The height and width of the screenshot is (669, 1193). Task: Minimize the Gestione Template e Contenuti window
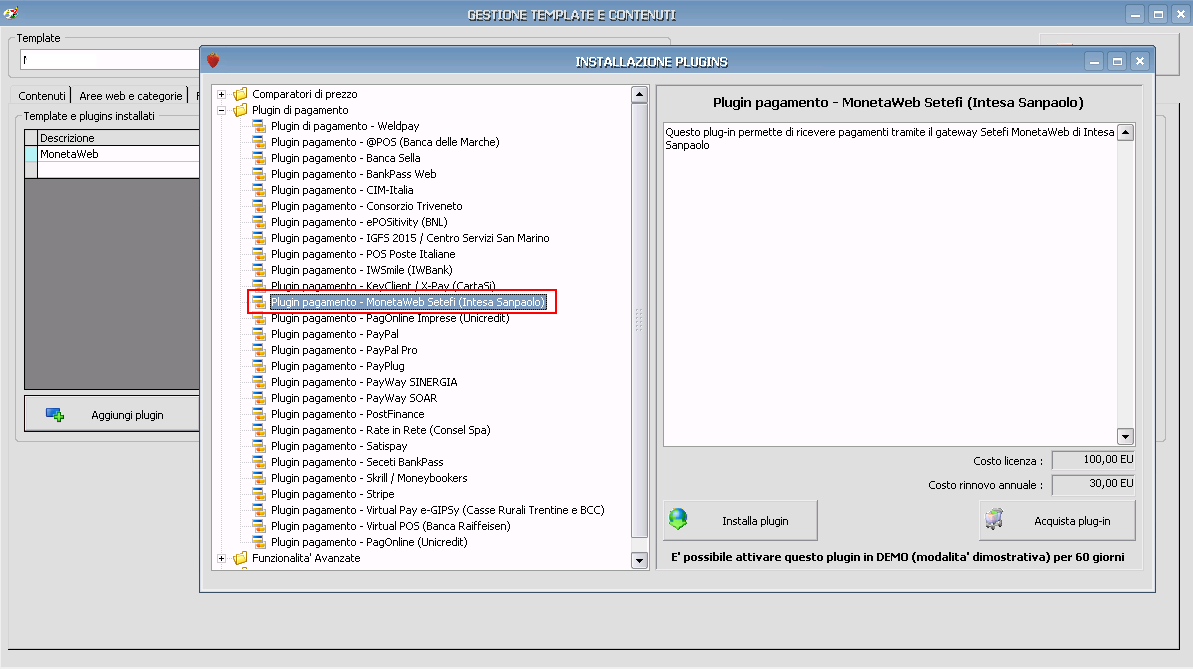[x=1135, y=14]
